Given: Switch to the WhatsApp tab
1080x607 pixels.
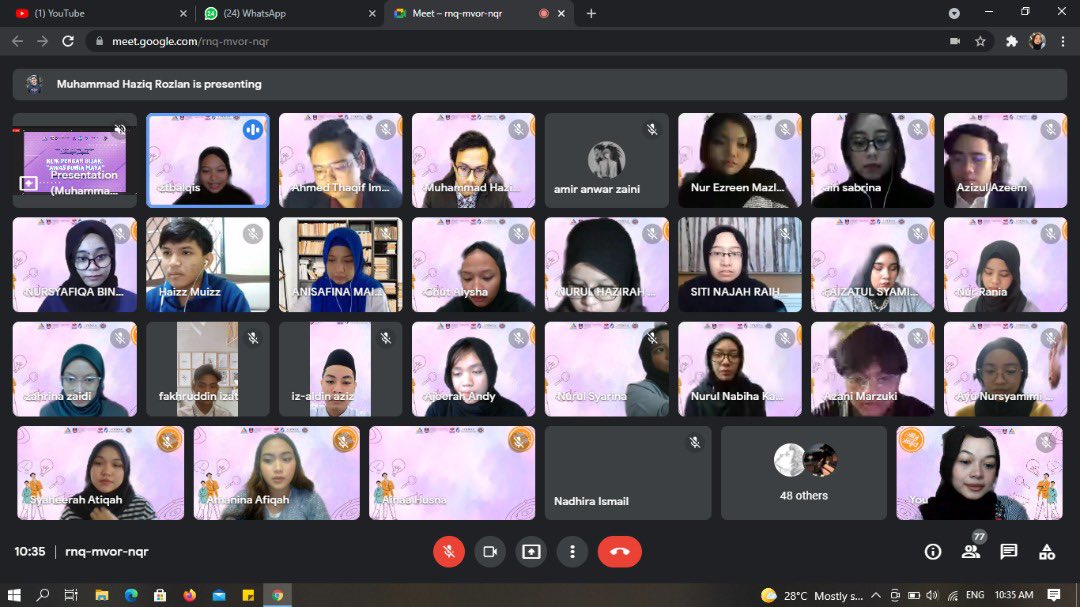Looking at the screenshot, I should (x=289, y=13).
